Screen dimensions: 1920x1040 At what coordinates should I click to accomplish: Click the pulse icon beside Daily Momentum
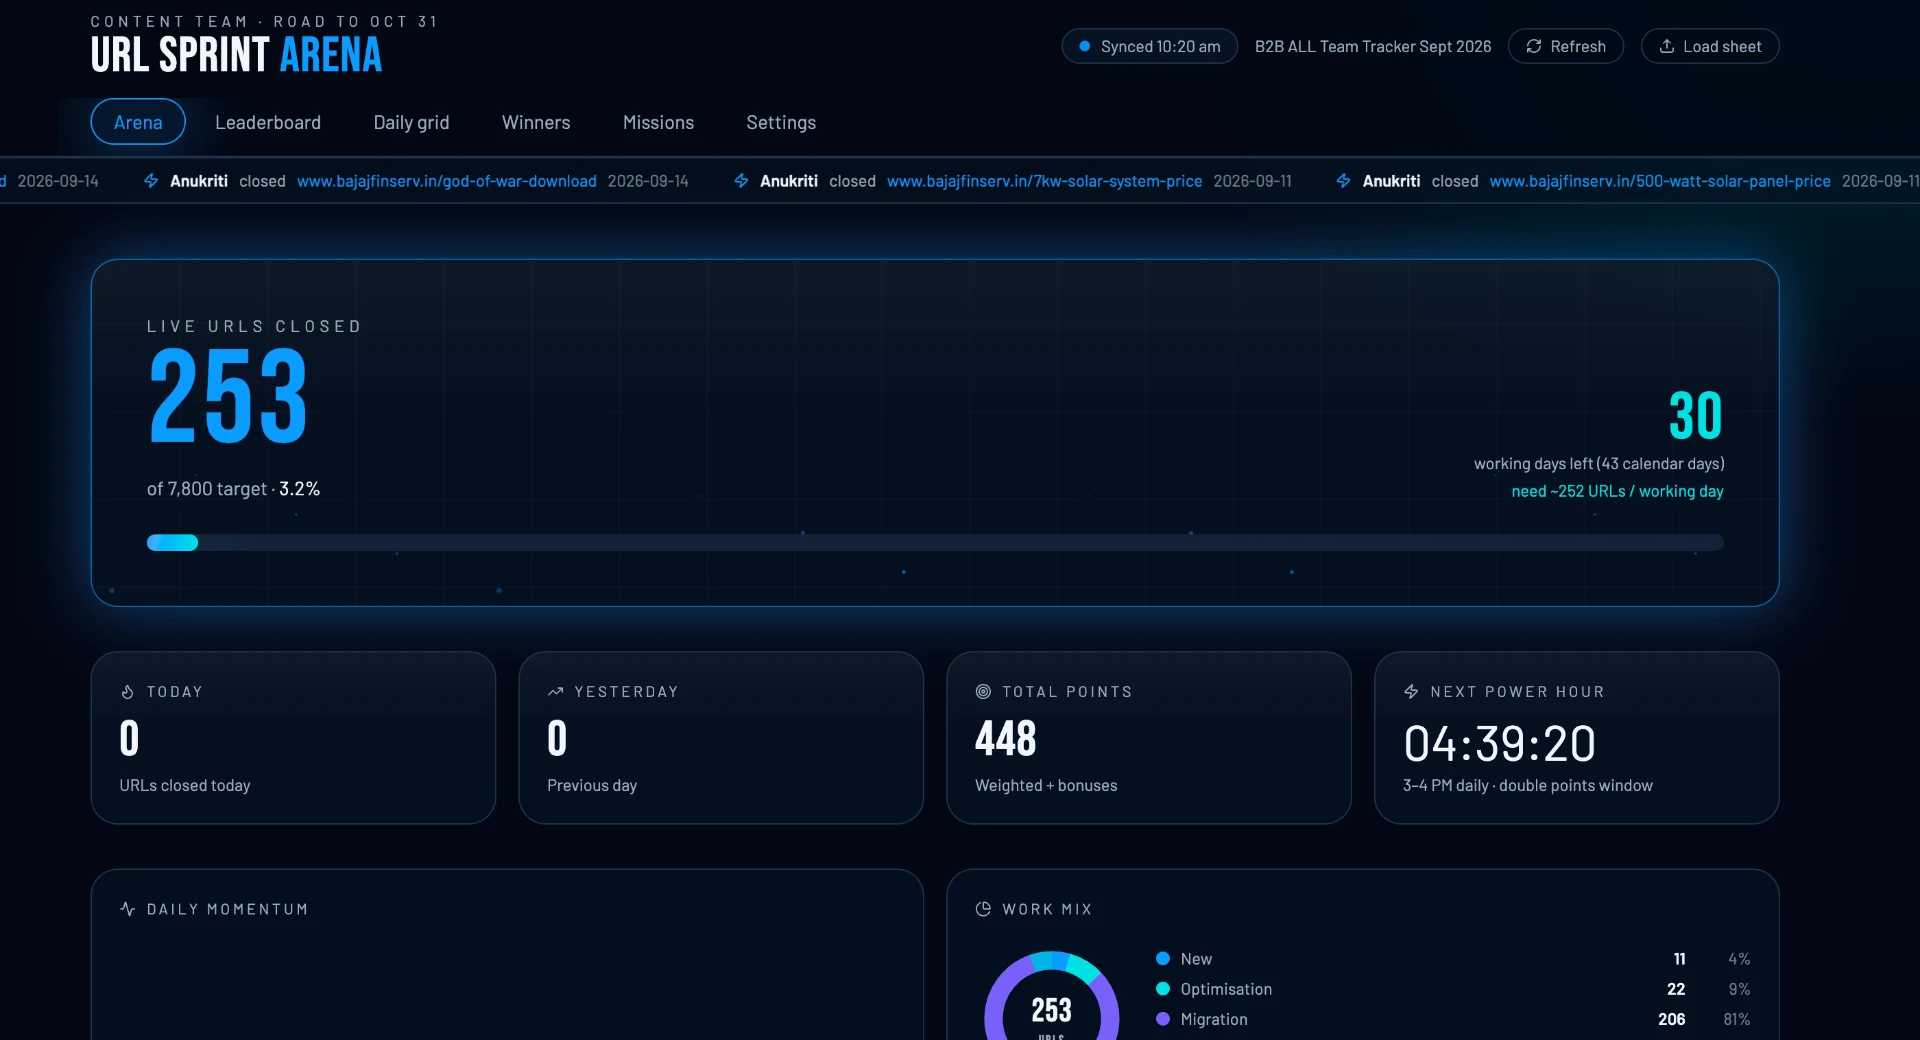[x=127, y=909]
